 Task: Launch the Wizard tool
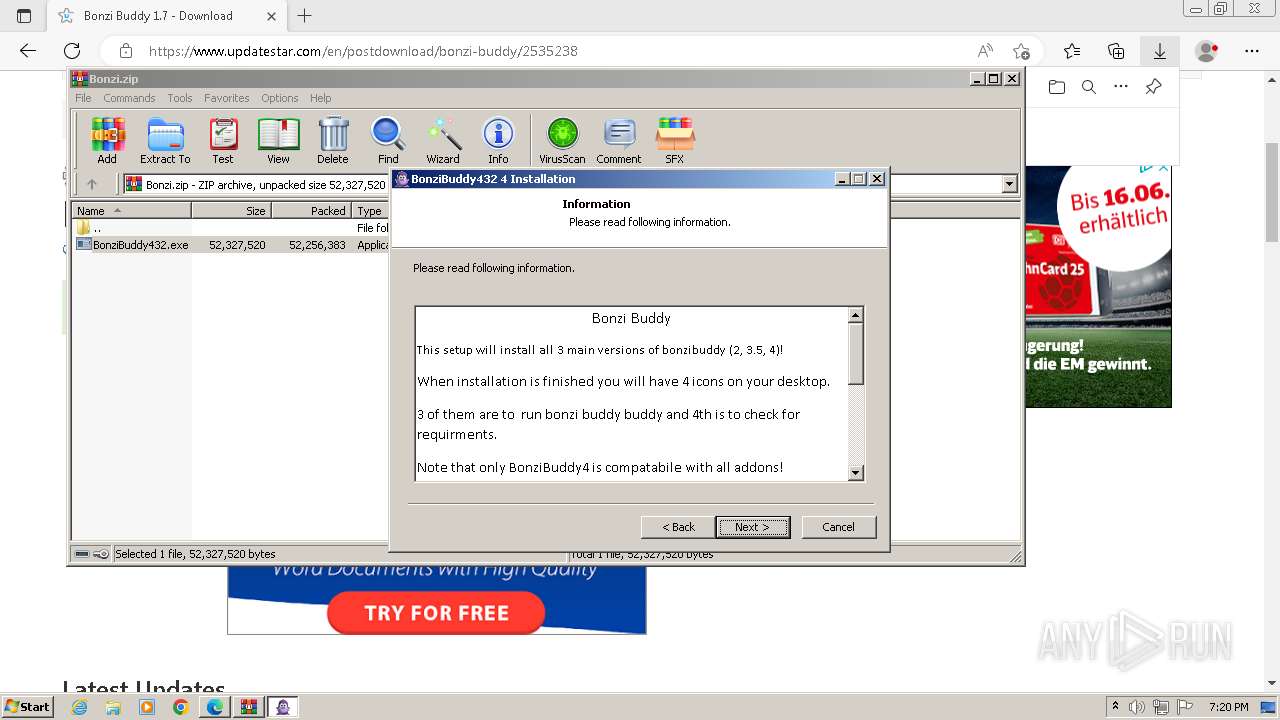coord(443,140)
